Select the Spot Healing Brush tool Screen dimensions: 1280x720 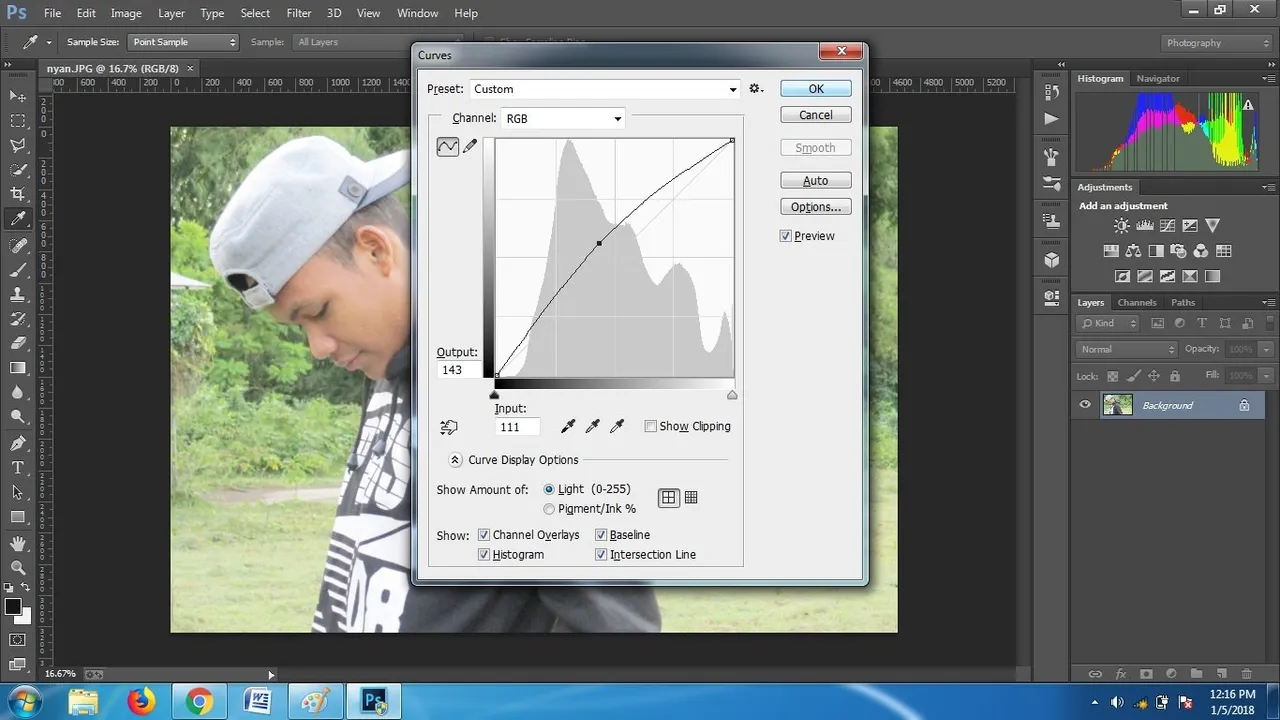18,245
